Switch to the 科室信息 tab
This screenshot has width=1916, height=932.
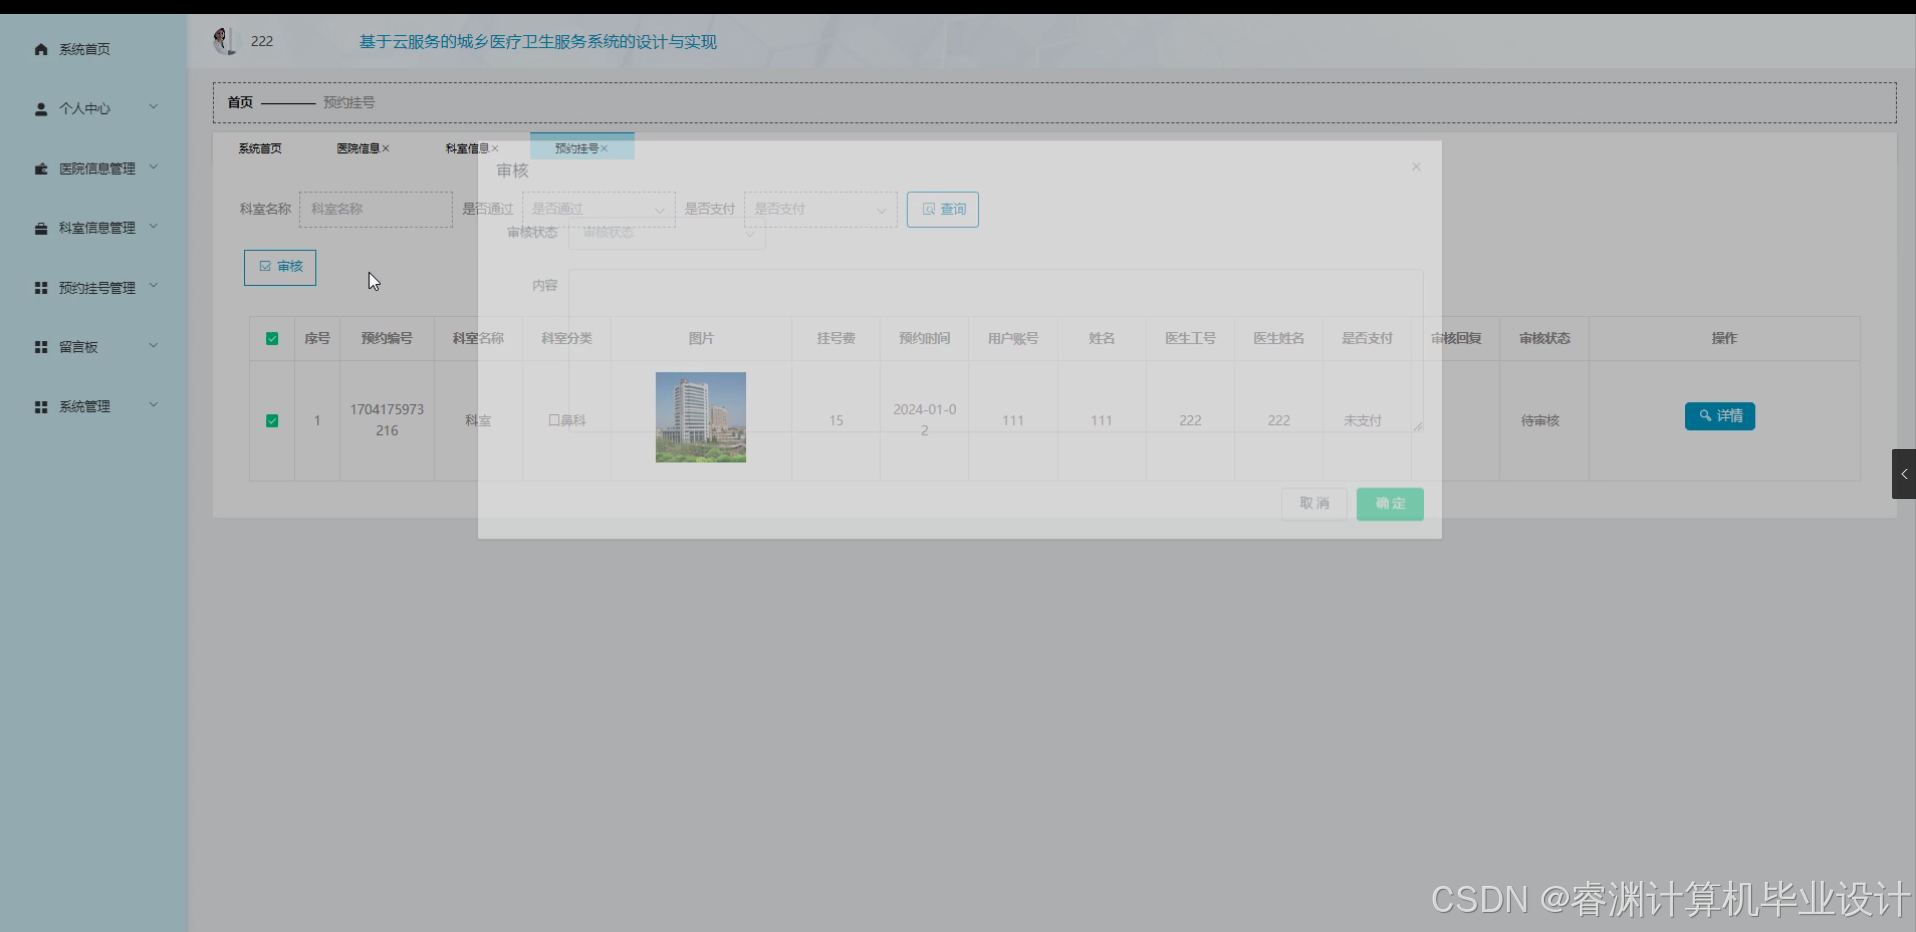[467, 148]
